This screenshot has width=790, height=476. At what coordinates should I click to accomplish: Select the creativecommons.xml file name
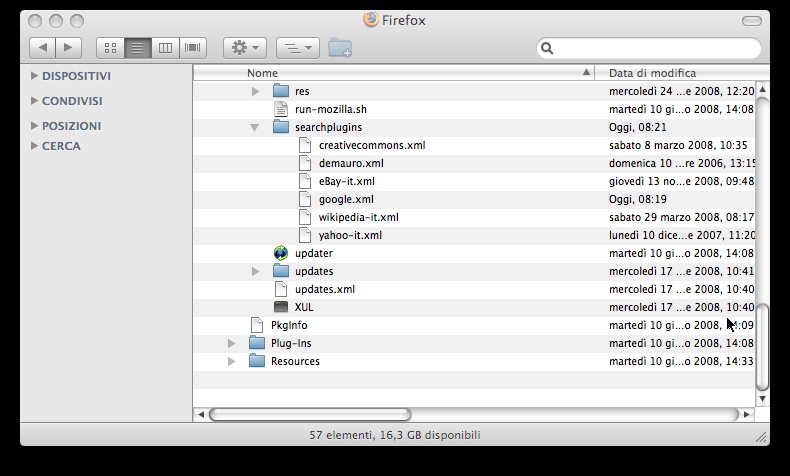click(372, 146)
